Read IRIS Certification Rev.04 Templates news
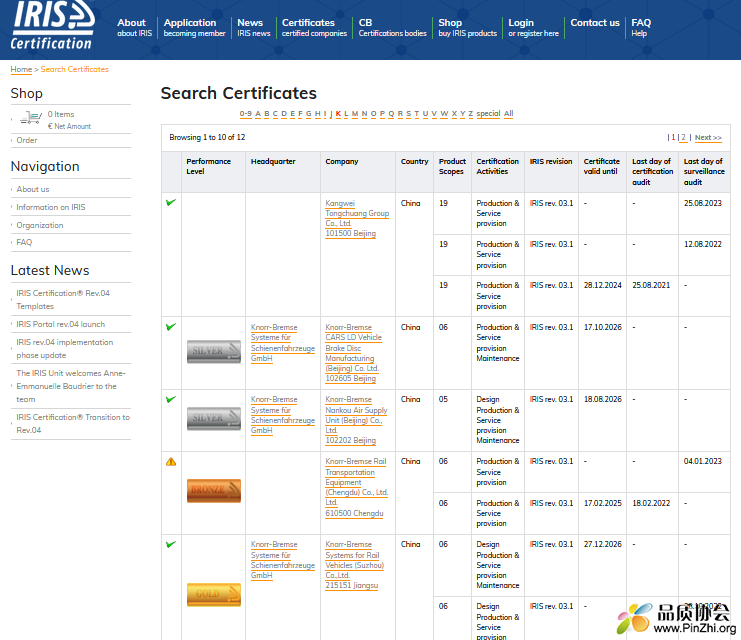Viewport: 741px width, 640px height. (x=63, y=300)
